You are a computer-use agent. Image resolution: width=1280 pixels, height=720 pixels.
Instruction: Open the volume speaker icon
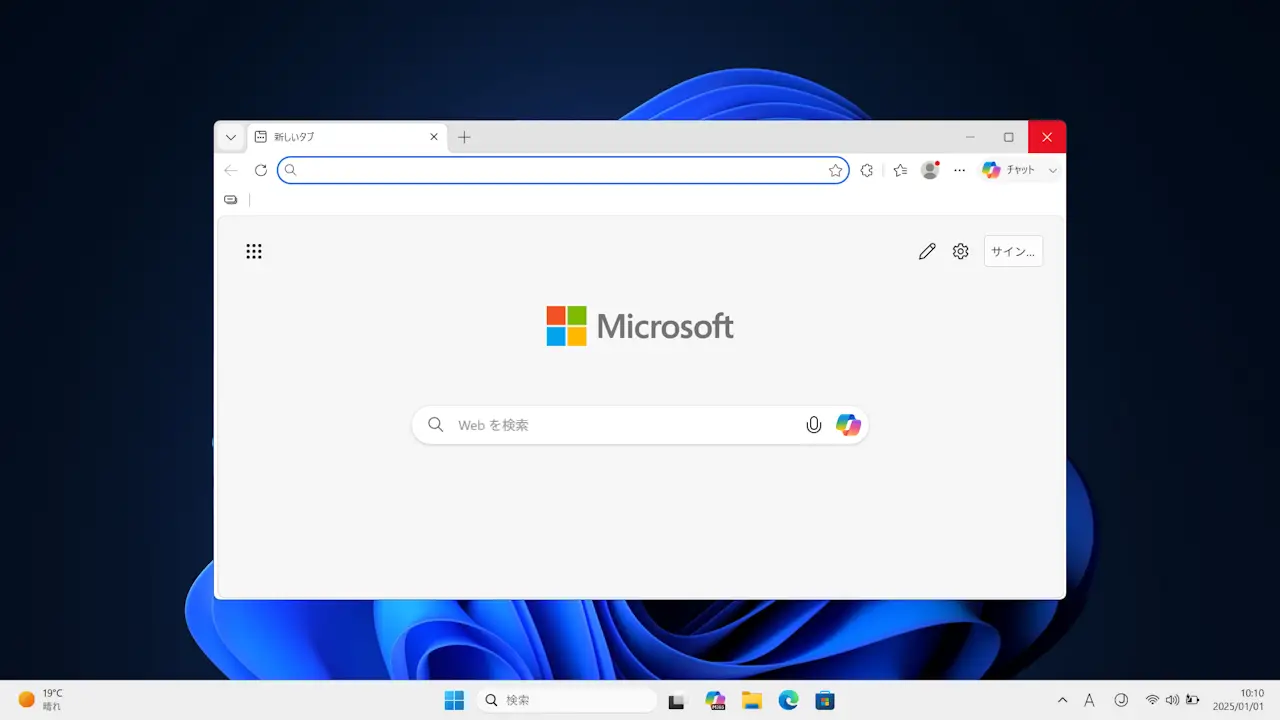[1172, 700]
